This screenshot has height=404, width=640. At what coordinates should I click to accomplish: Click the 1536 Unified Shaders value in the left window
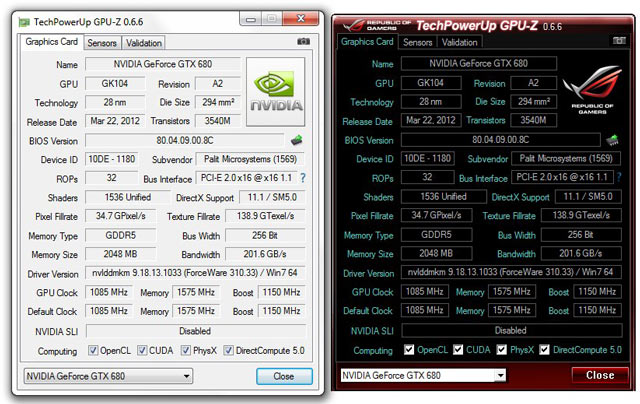pos(127,198)
